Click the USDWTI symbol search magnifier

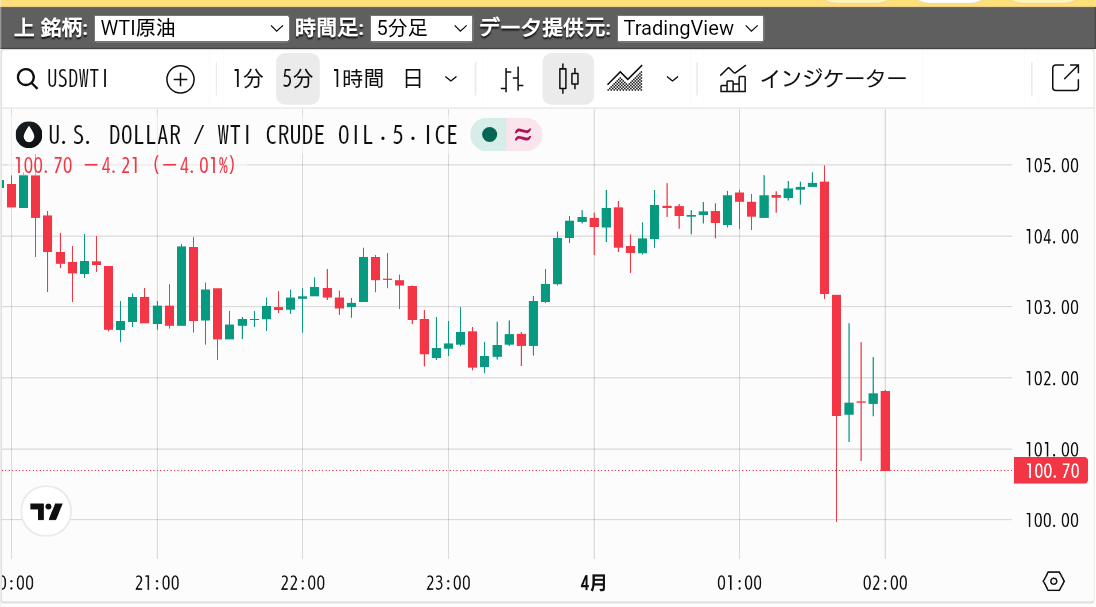point(29,79)
